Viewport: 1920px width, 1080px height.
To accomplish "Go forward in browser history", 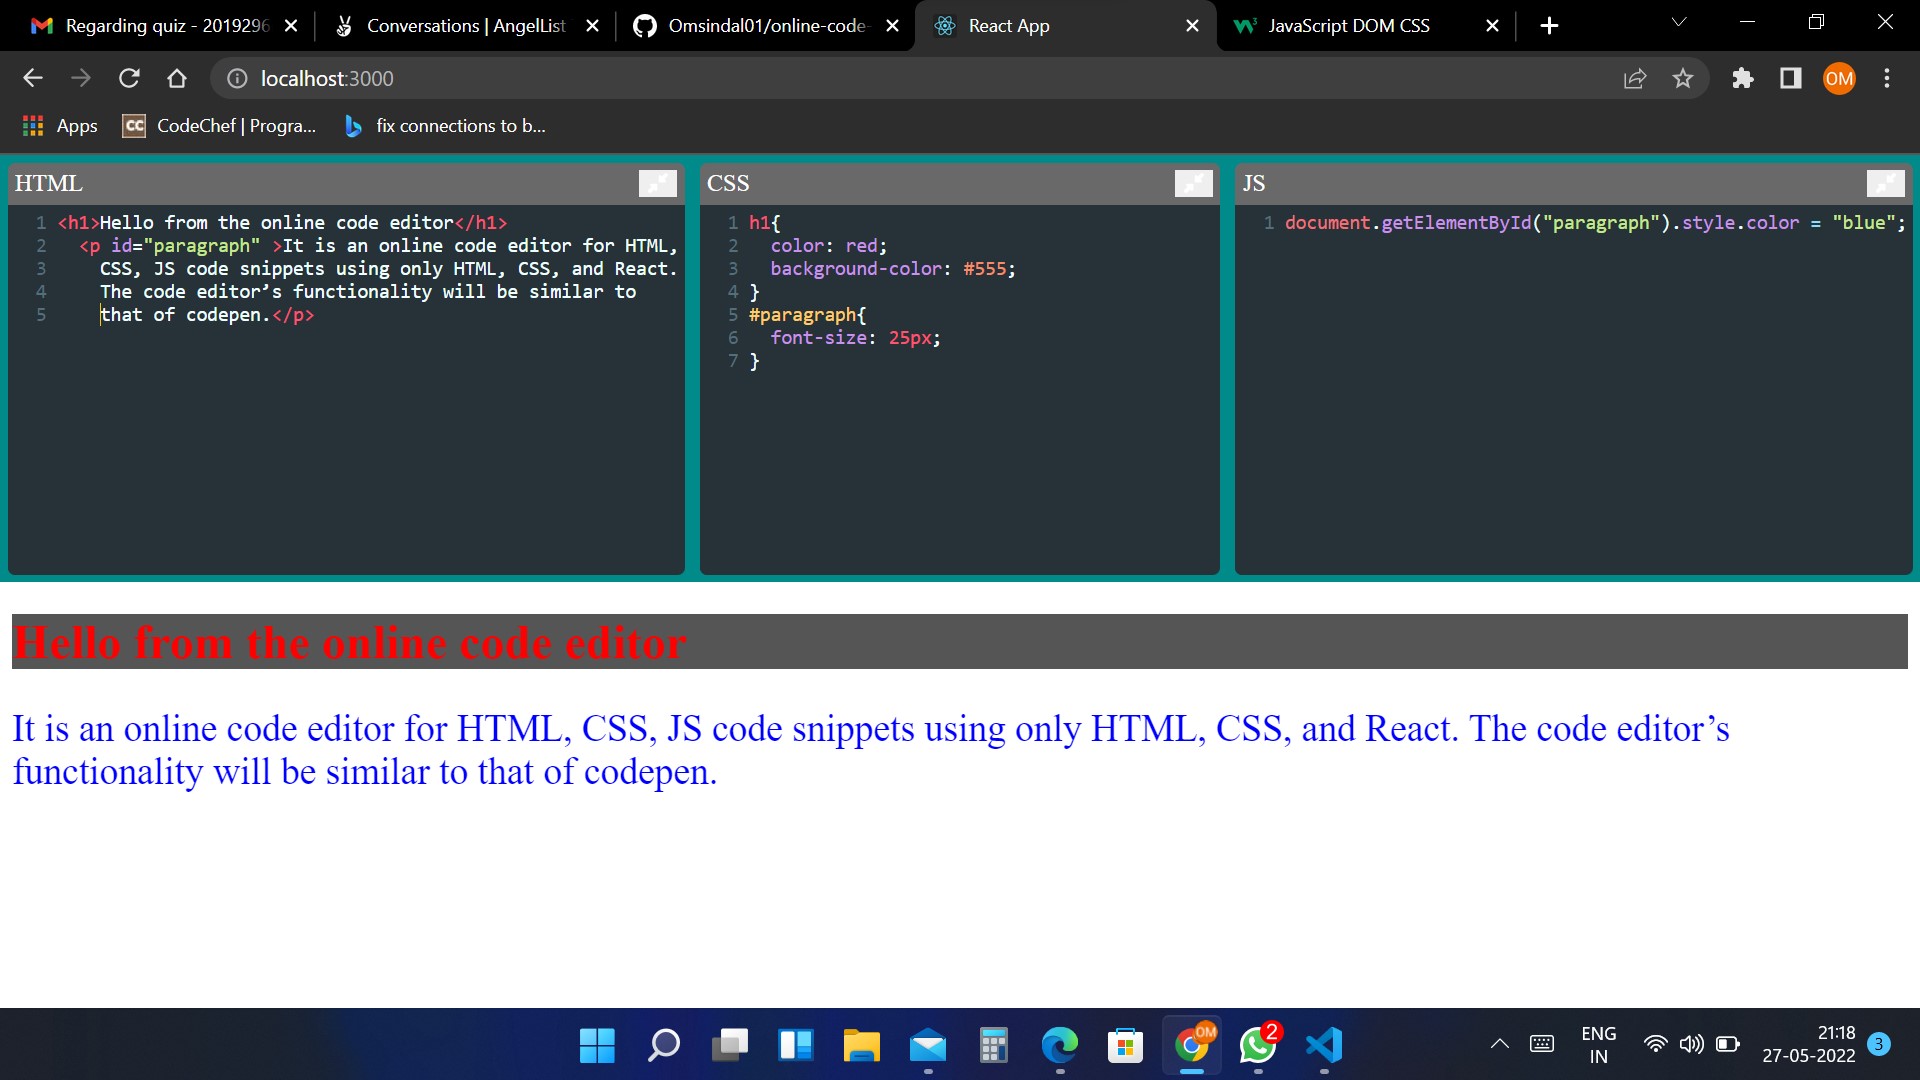I will coord(81,78).
